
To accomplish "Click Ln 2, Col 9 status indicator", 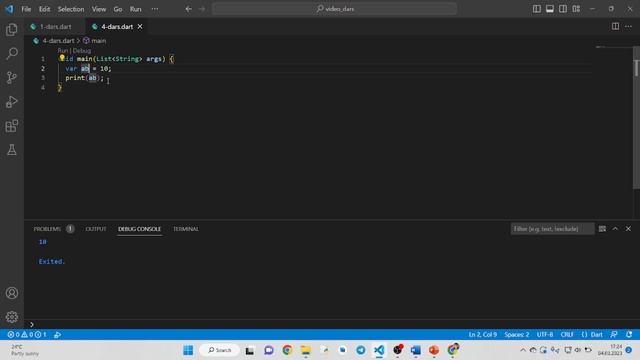I will (x=482, y=335).
